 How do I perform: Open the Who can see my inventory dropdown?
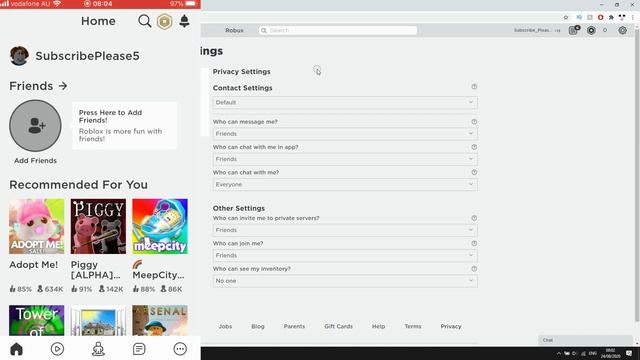(x=345, y=280)
